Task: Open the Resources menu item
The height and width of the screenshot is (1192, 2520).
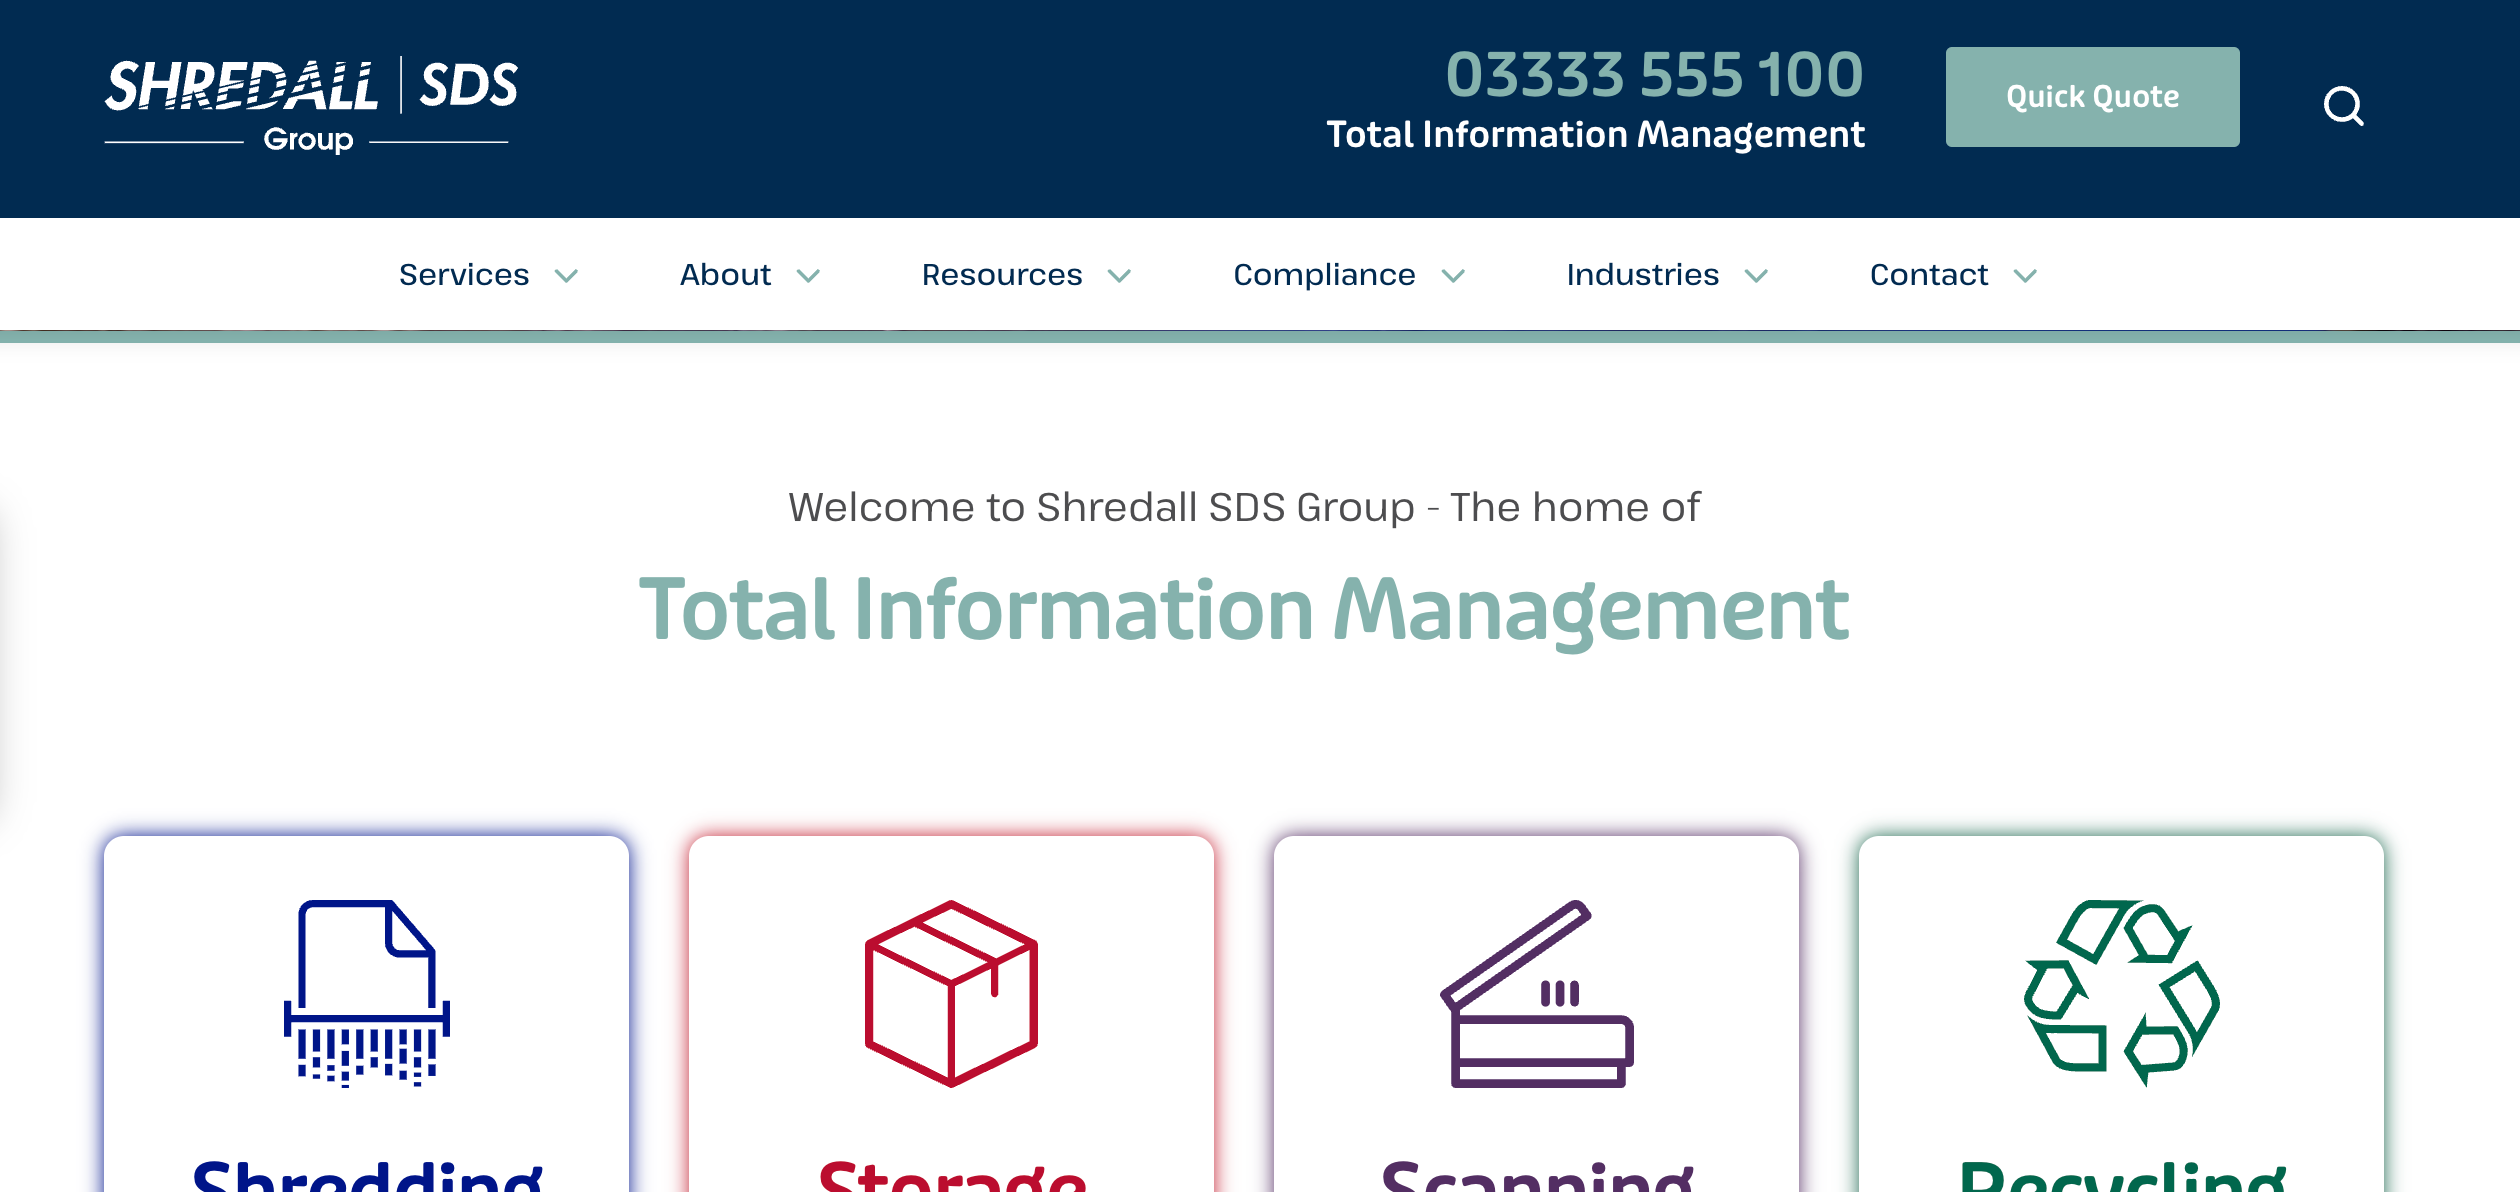Action: tap(1002, 275)
